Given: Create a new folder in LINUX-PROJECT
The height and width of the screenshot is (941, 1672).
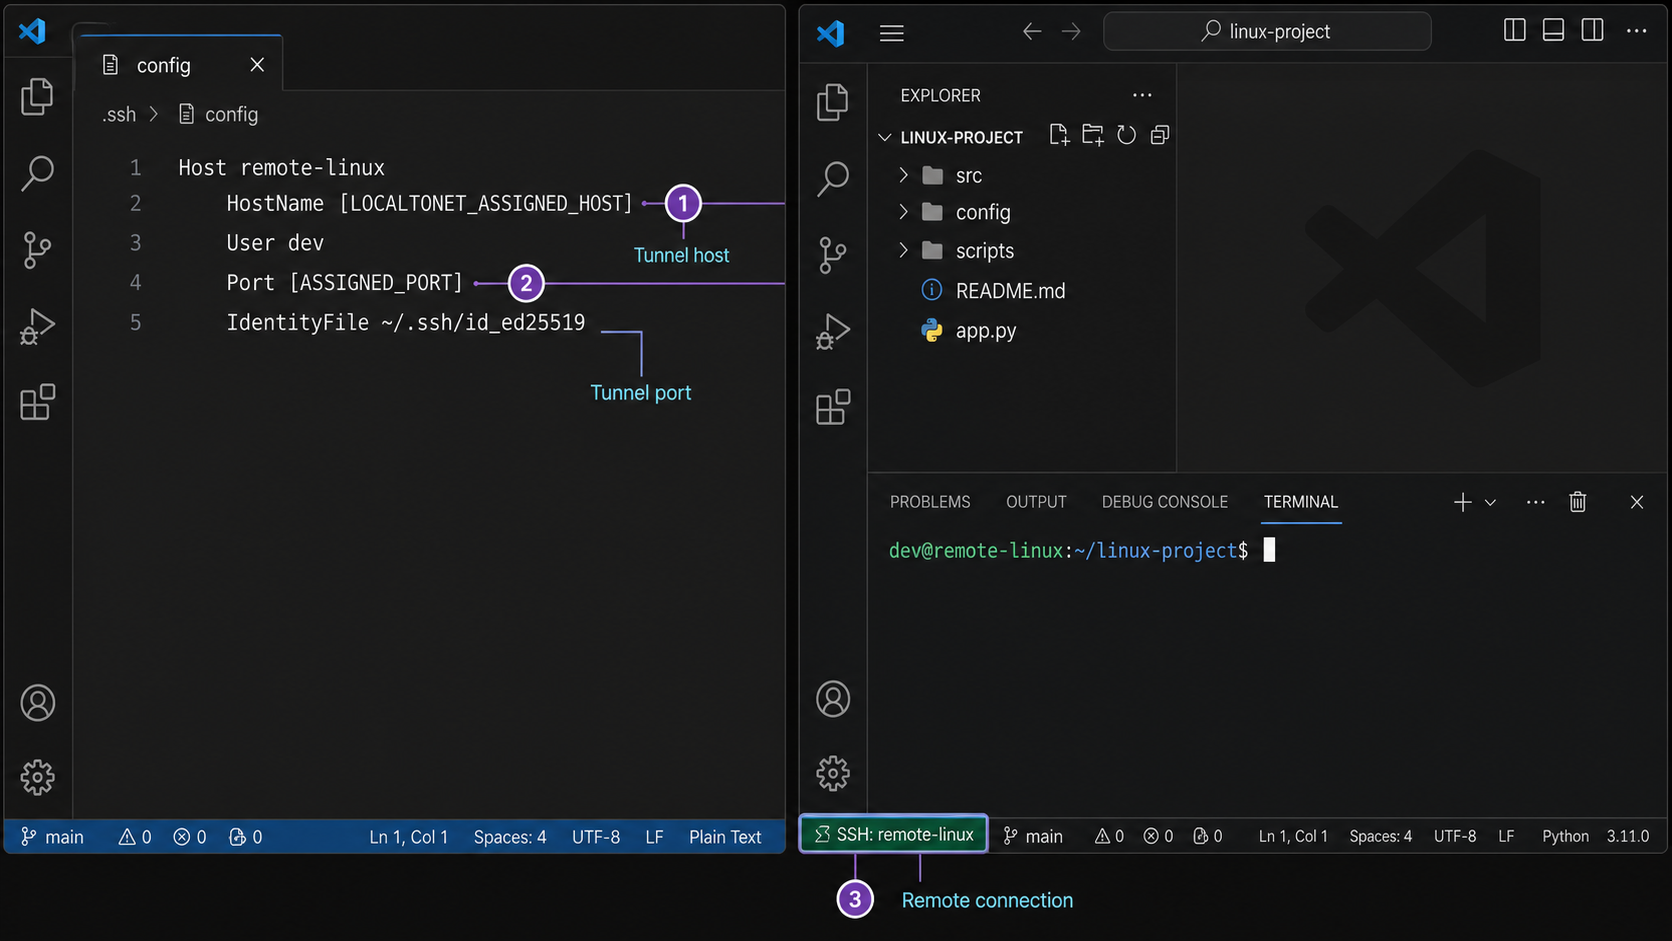Looking at the screenshot, I should [x=1093, y=135].
